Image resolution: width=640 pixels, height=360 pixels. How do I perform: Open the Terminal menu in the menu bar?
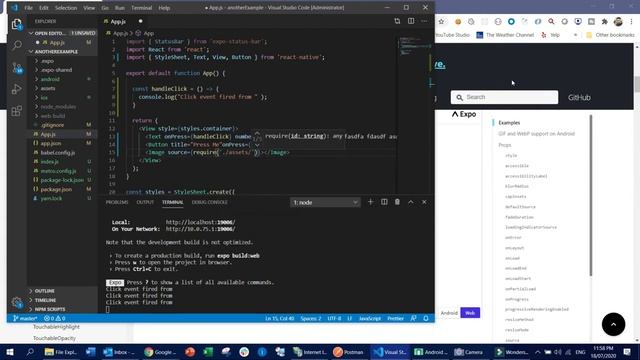[142, 8]
